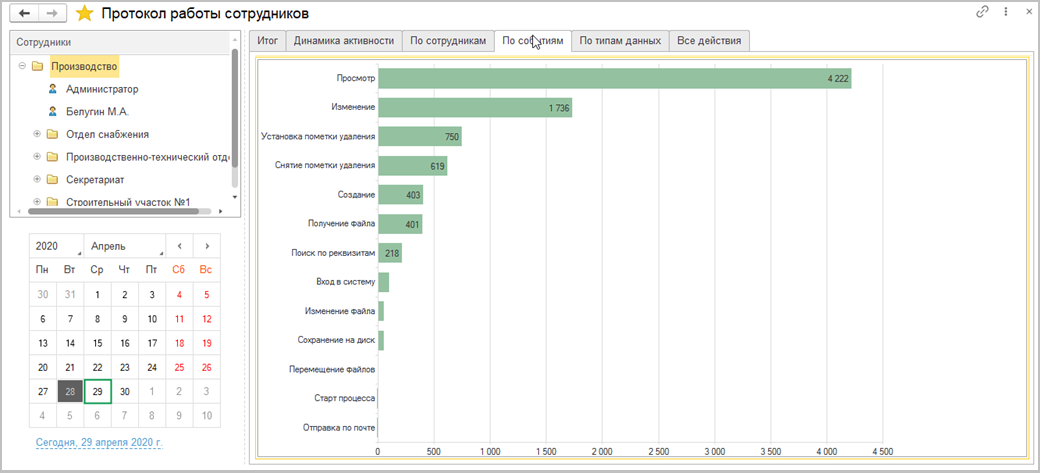This screenshot has height=473, width=1040.
Task: Select employee Белугин М.А.
Action: click(97, 111)
